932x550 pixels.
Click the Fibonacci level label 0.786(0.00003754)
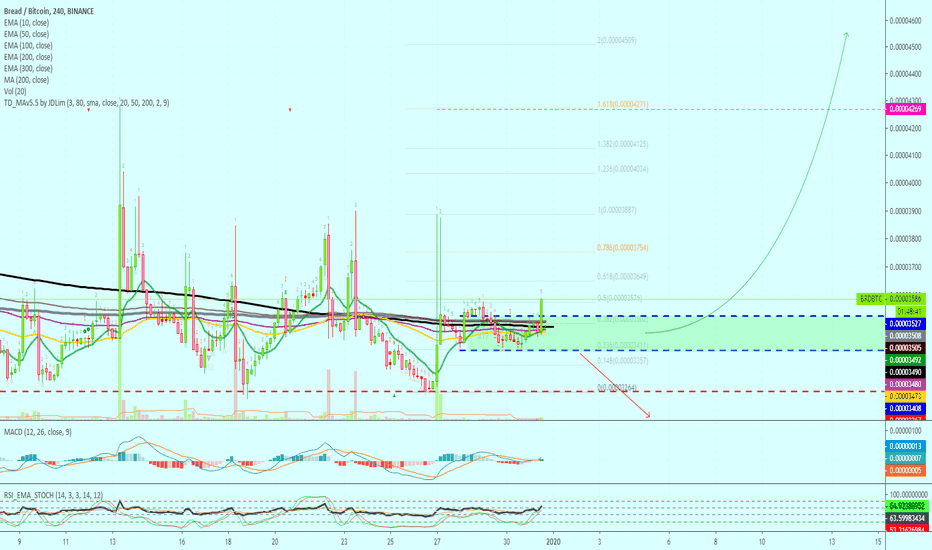(623, 247)
